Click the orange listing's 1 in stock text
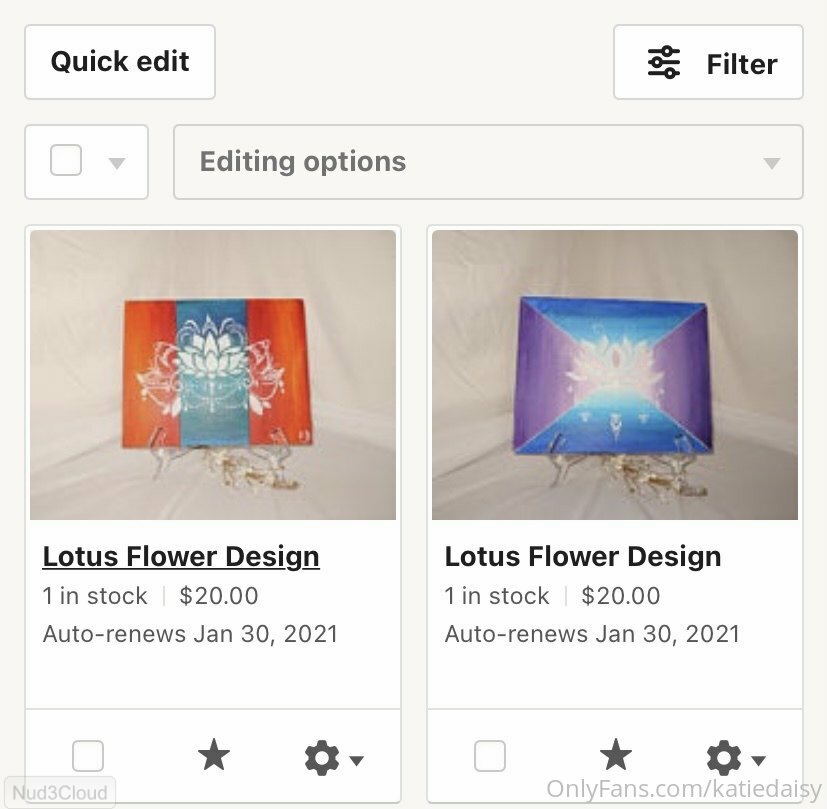Image resolution: width=827 pixels, height=809 pixels. point(95,596)
